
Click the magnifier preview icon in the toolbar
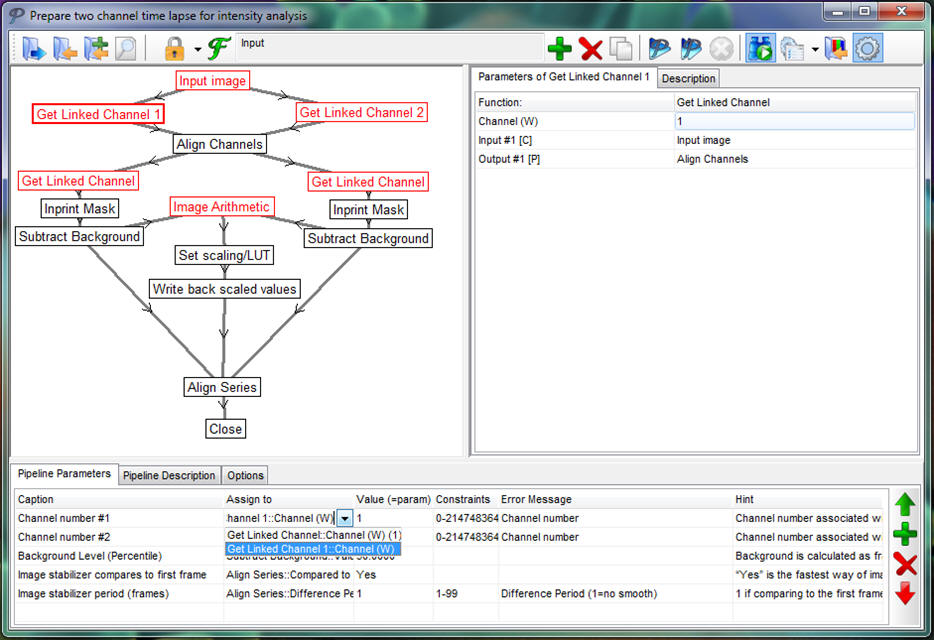[x=126, y=49]
